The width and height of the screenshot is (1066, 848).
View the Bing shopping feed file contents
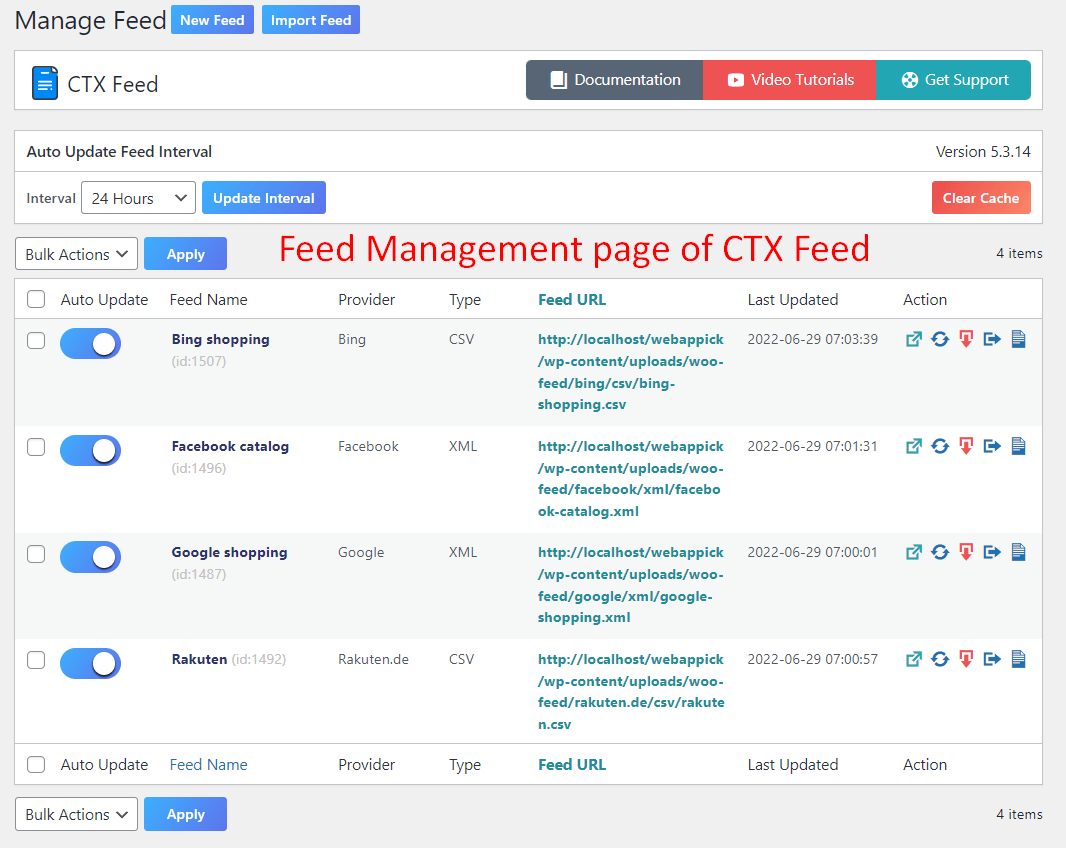1018,339
